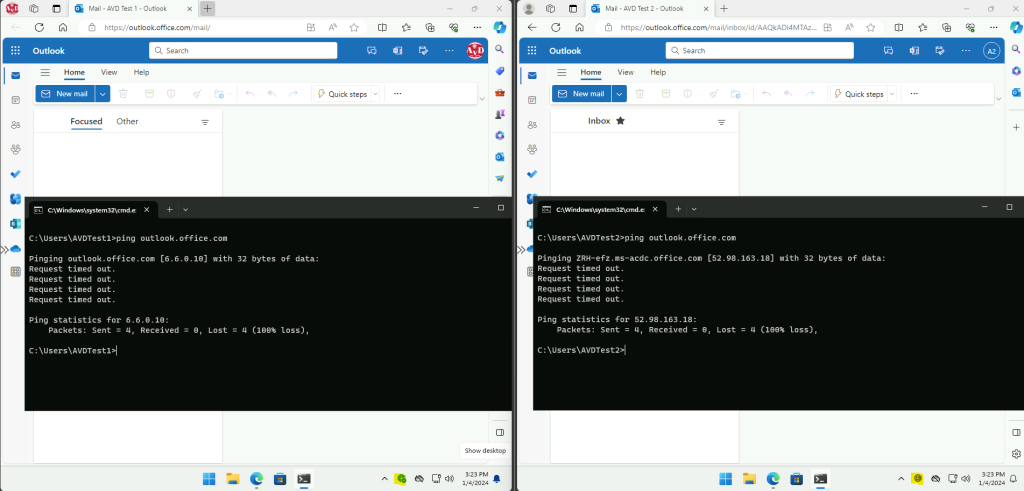This screenshot has height=491, width=1024.
Task: Open Tools briefcase in AVD Test 1 Edge sidebar
Action: (500, 93)
